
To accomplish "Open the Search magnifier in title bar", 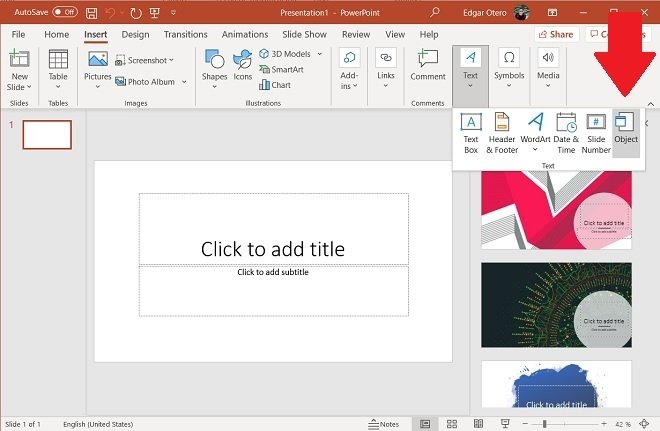I will [435, 12].
